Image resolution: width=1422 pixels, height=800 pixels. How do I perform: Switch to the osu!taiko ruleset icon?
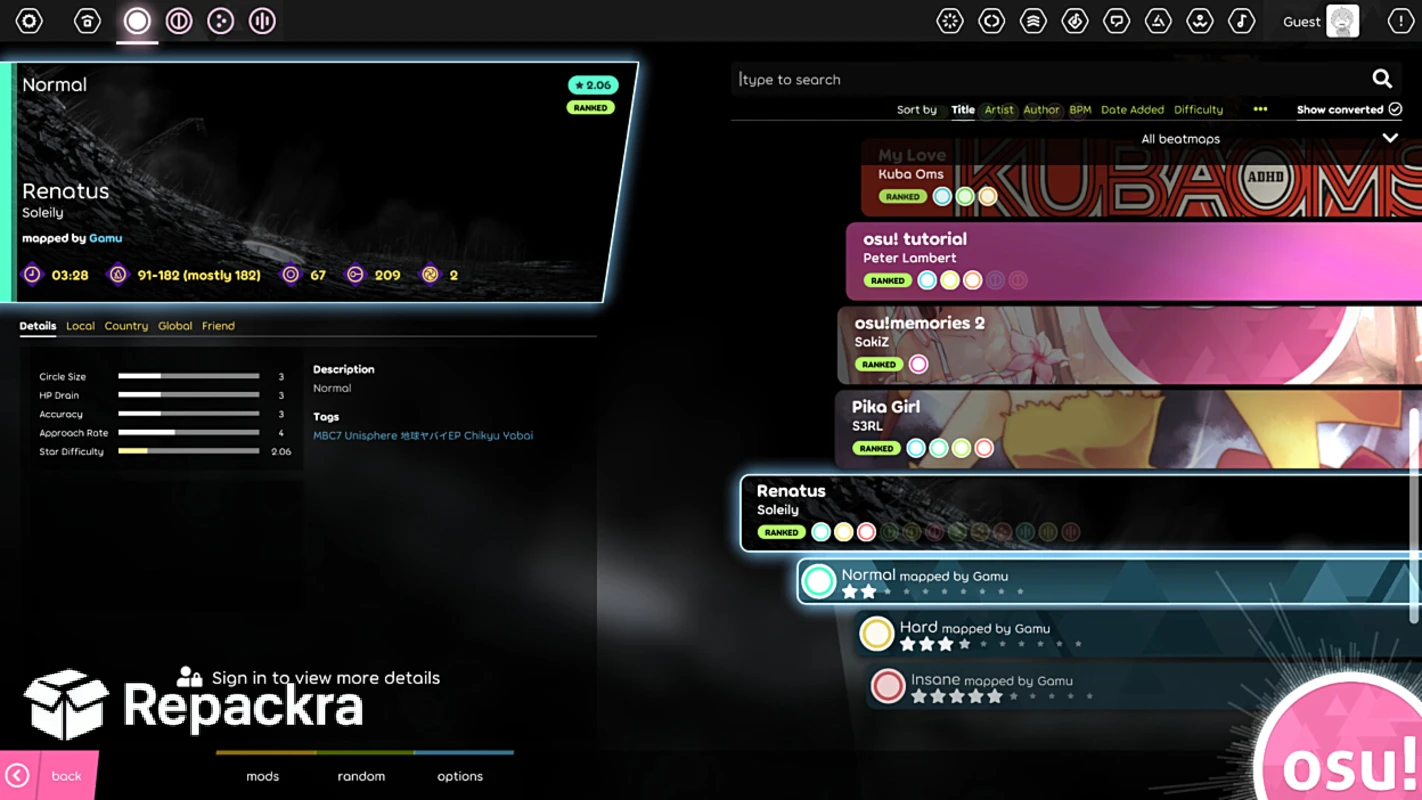(179, 21)
